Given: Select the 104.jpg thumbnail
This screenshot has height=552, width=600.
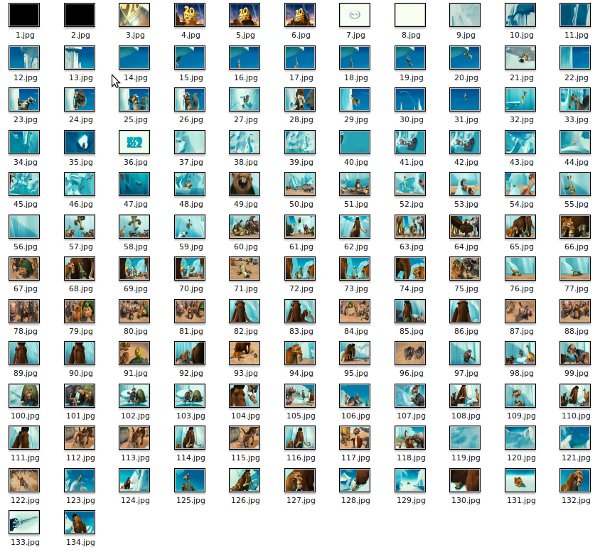Looking at the screenshot, I should 245,396.
